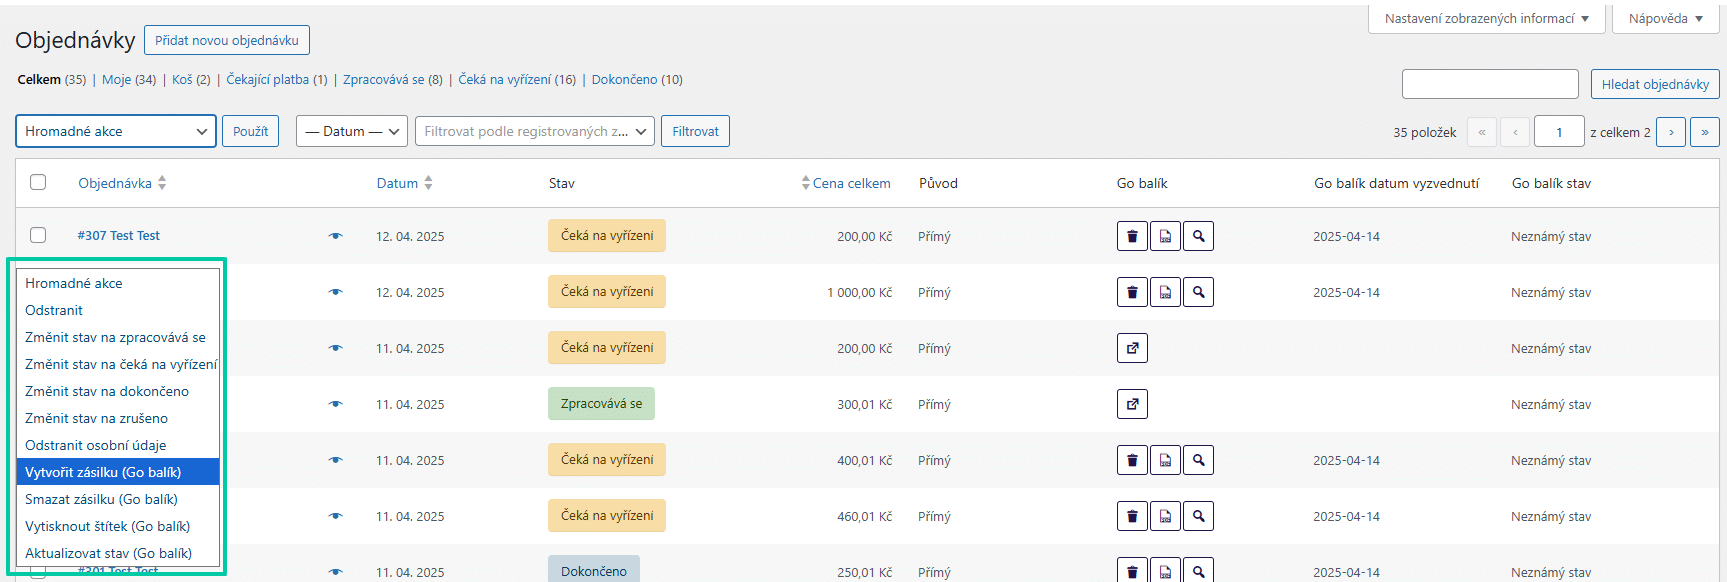This screenshot has width=1727, height=582.
Task: Open the Datum filter dropdown
Action: point(351,132)
